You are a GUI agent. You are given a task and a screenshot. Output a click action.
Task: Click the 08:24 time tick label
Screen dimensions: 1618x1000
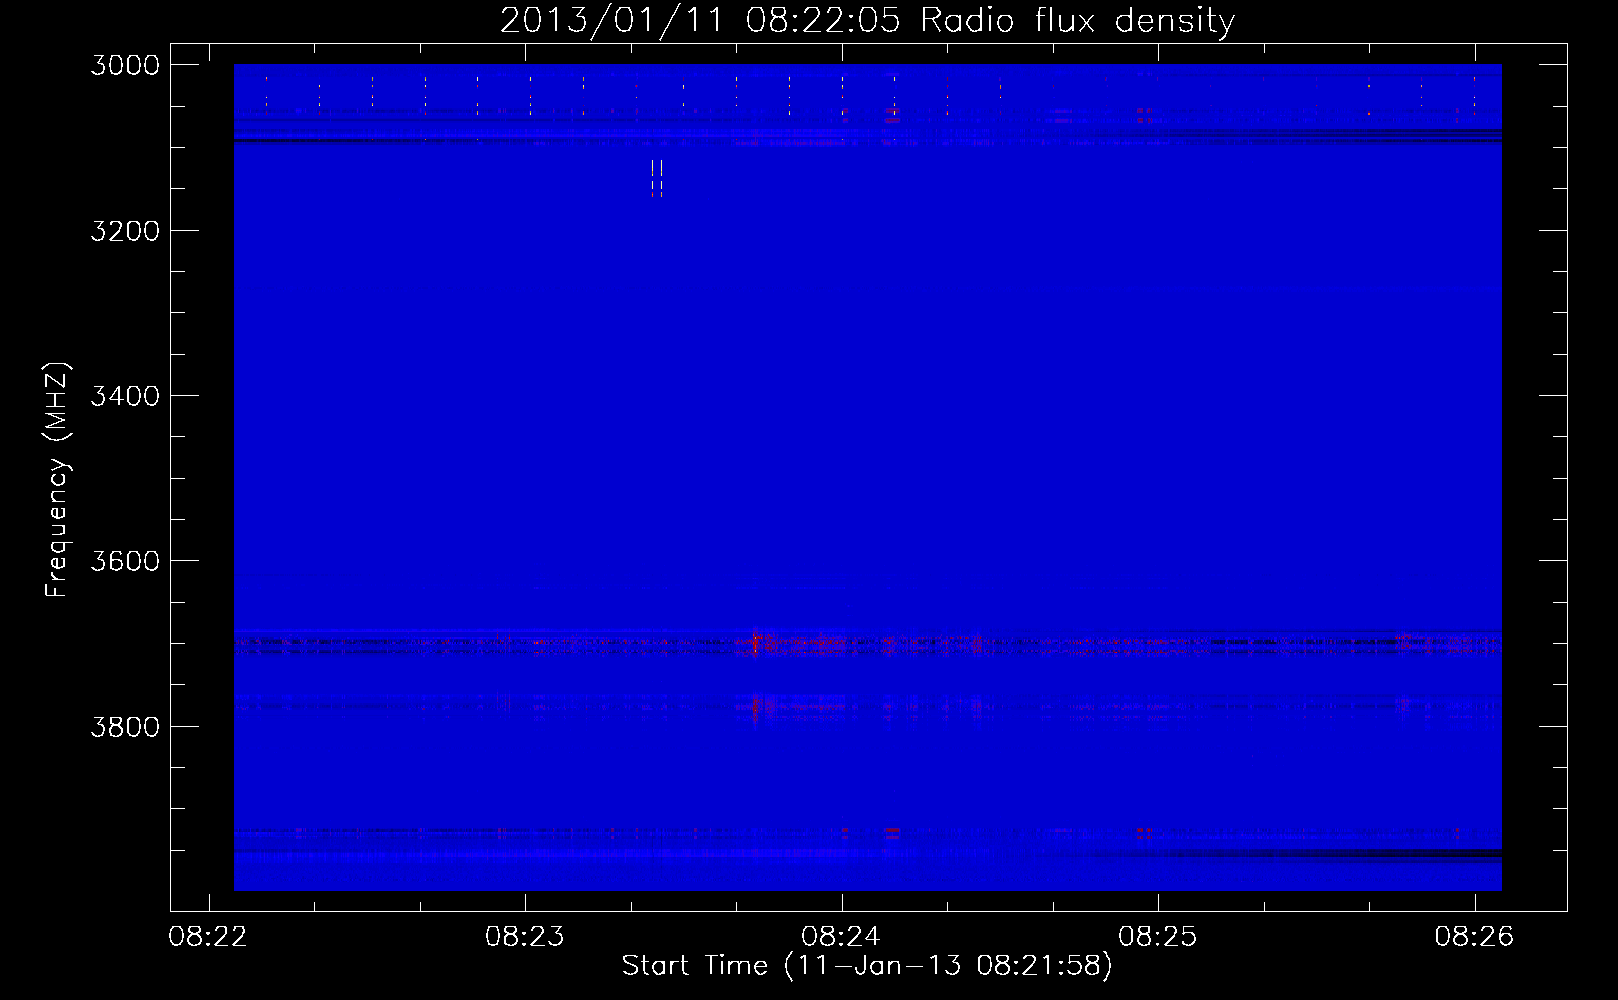(x=841, y=937)
